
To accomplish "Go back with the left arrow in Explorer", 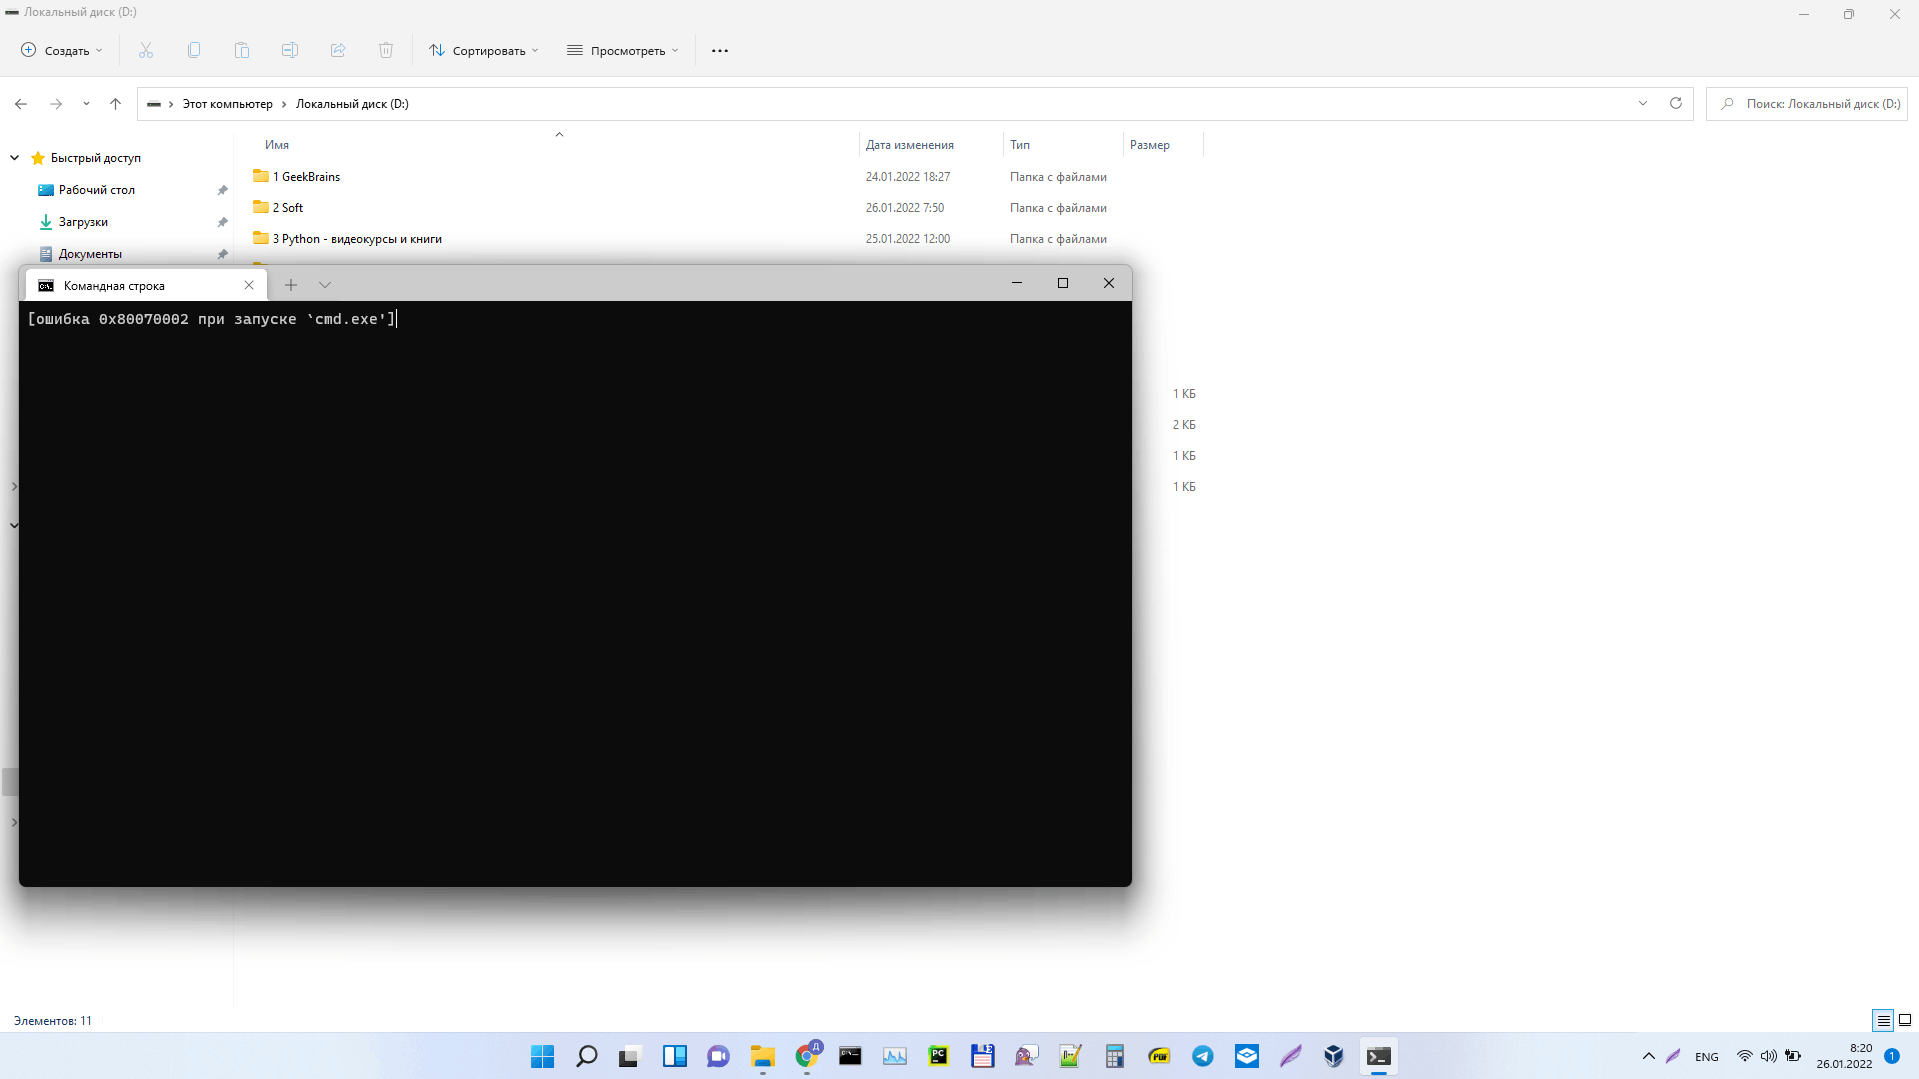I will pyautogui.click(x=21, y=104).
